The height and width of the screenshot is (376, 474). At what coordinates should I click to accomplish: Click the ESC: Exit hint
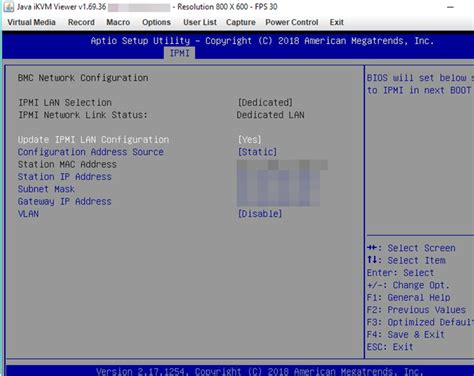click(390, 347)
